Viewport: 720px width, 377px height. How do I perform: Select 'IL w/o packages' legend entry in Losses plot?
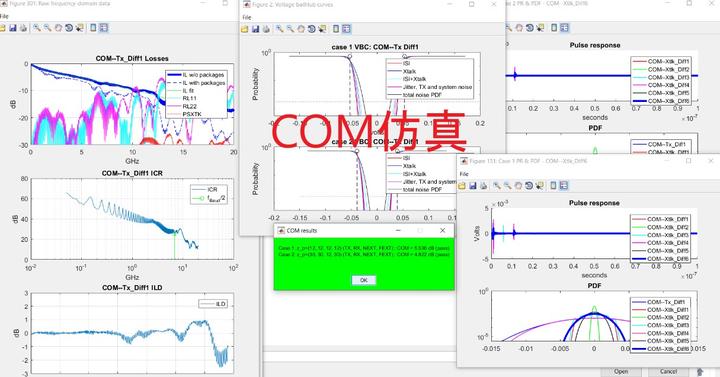click(197, 75)
